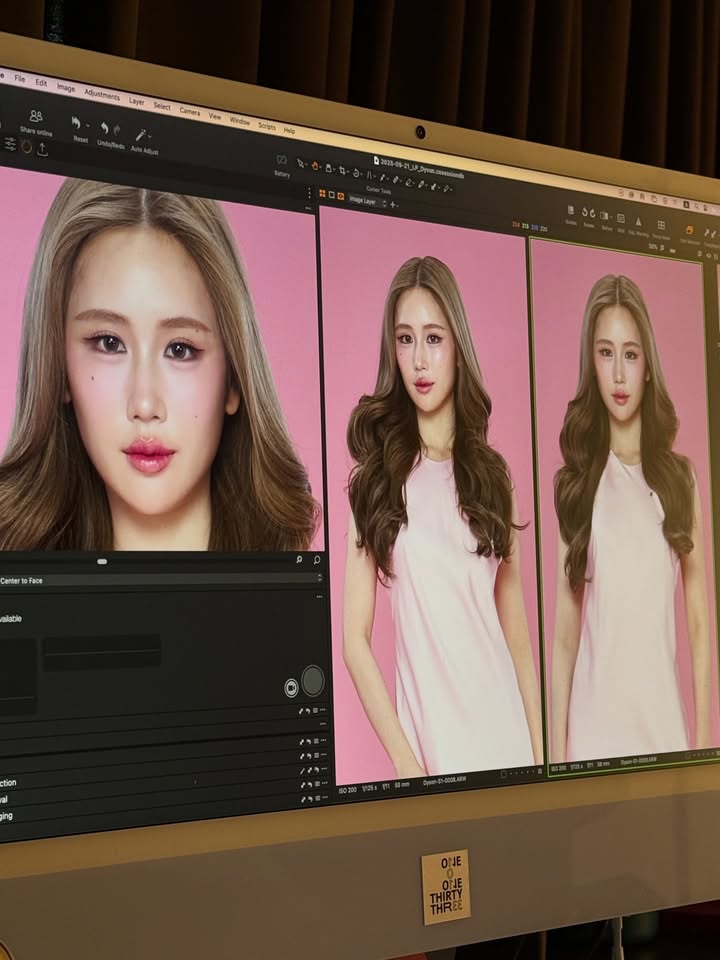Click the Rotate arrows toolbar icon

pyautogui.click(x=588, y=214)
